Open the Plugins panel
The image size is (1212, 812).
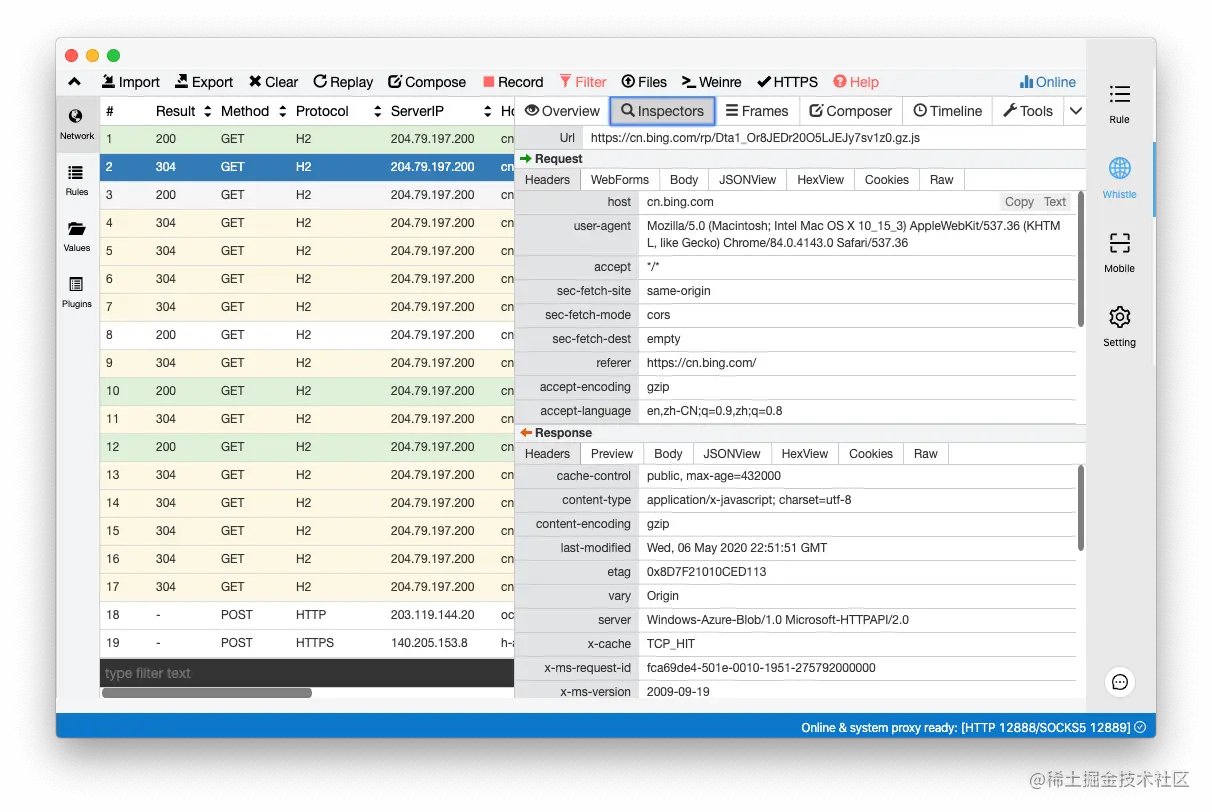(77, 292)
